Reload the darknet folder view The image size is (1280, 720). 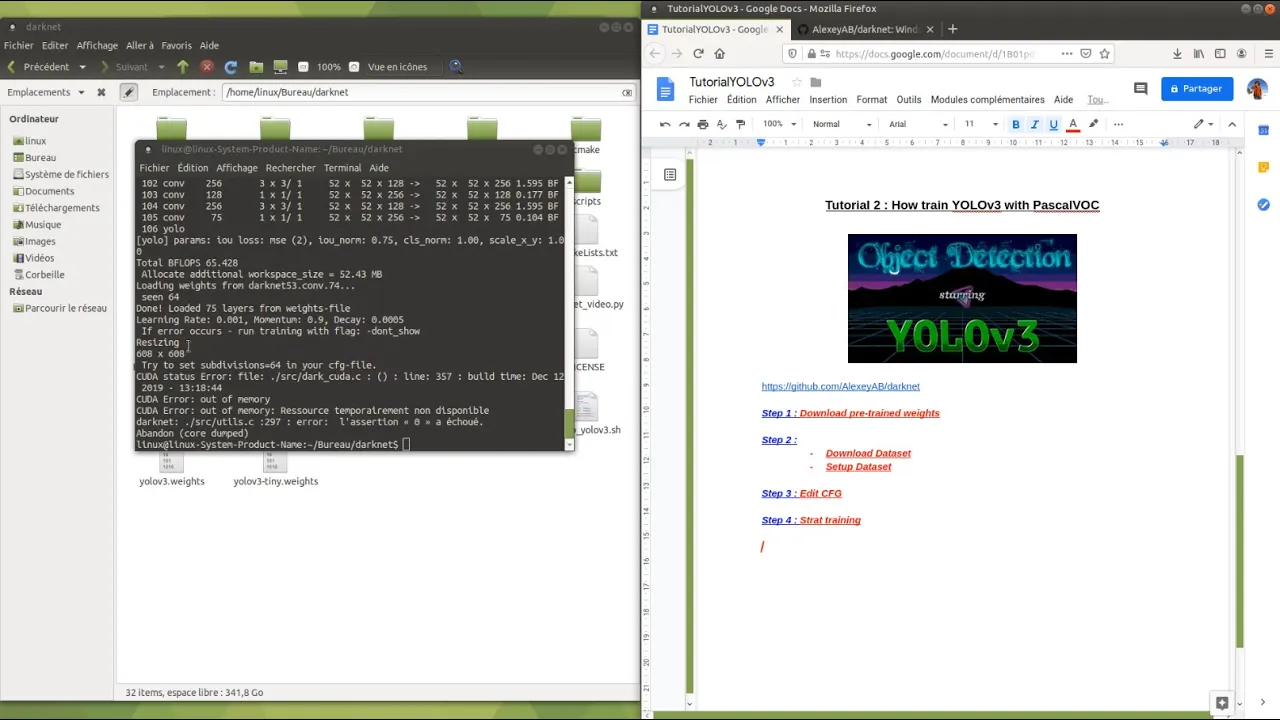pos(231,67)
